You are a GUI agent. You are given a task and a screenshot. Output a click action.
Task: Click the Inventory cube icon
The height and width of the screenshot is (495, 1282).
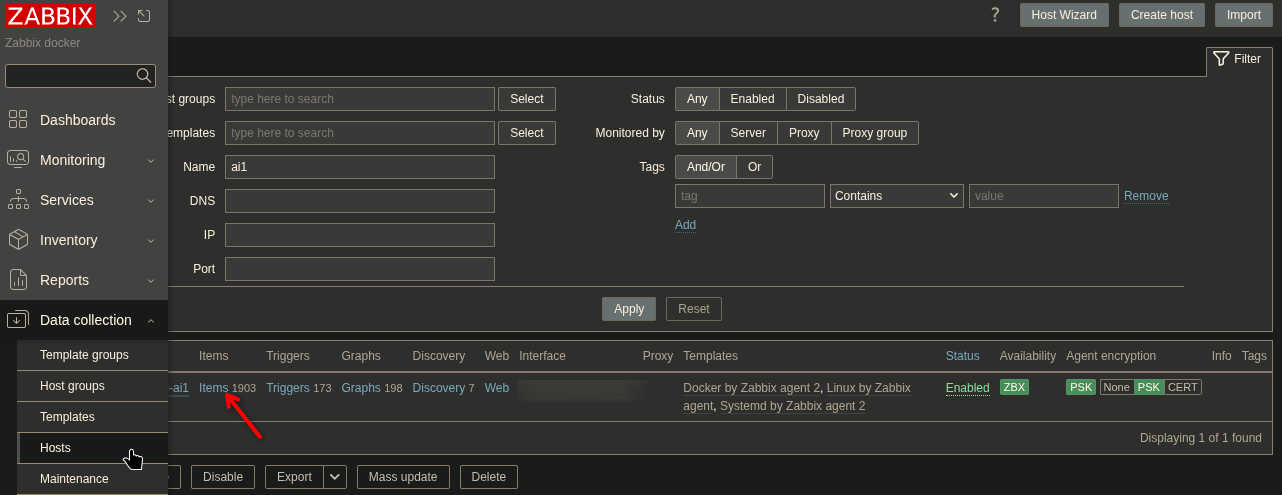tap(18, 240)
